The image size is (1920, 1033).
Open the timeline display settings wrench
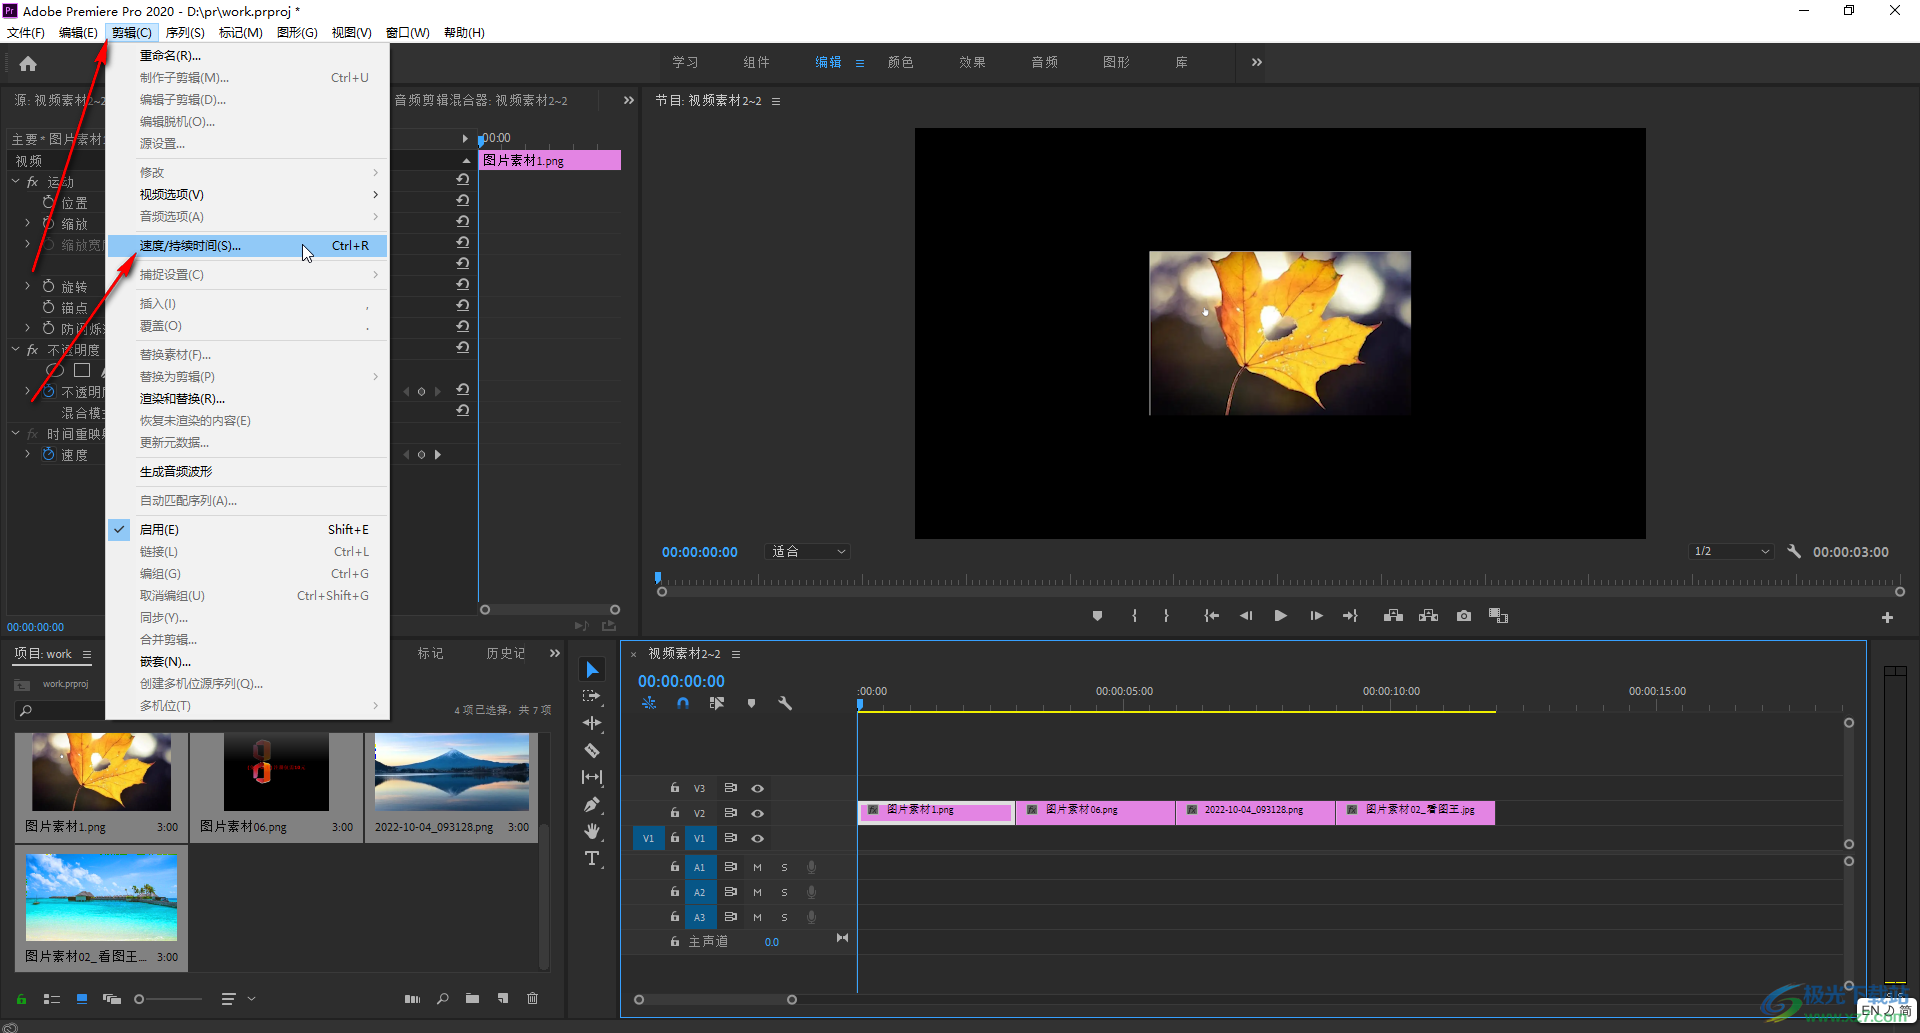coord(785,703)
